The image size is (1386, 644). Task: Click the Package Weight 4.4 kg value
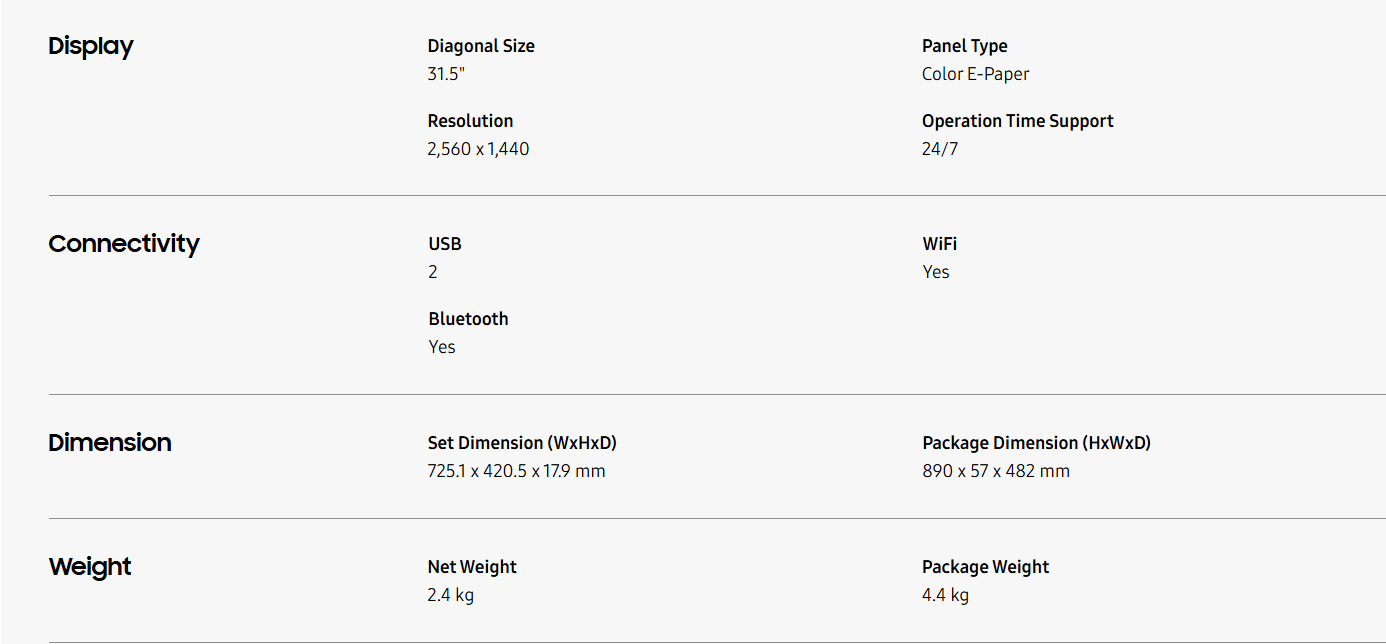[x=945, y=595]
